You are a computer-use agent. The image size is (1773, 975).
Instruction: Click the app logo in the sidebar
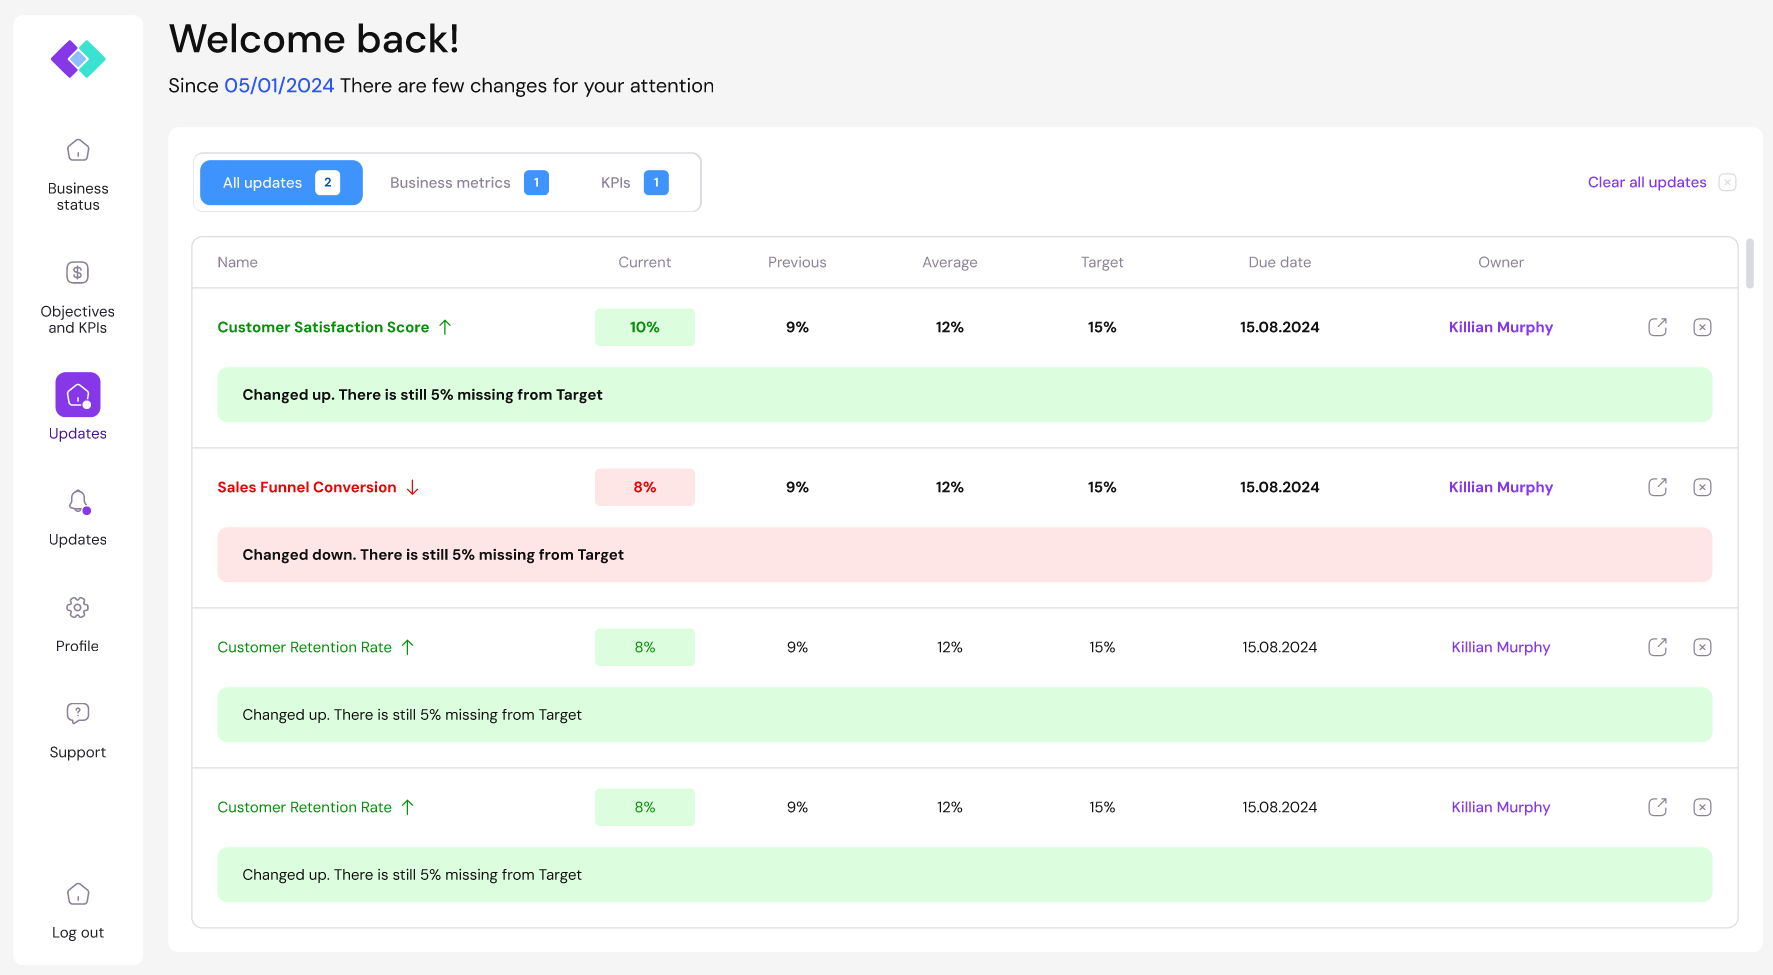[x=78, y=59]
